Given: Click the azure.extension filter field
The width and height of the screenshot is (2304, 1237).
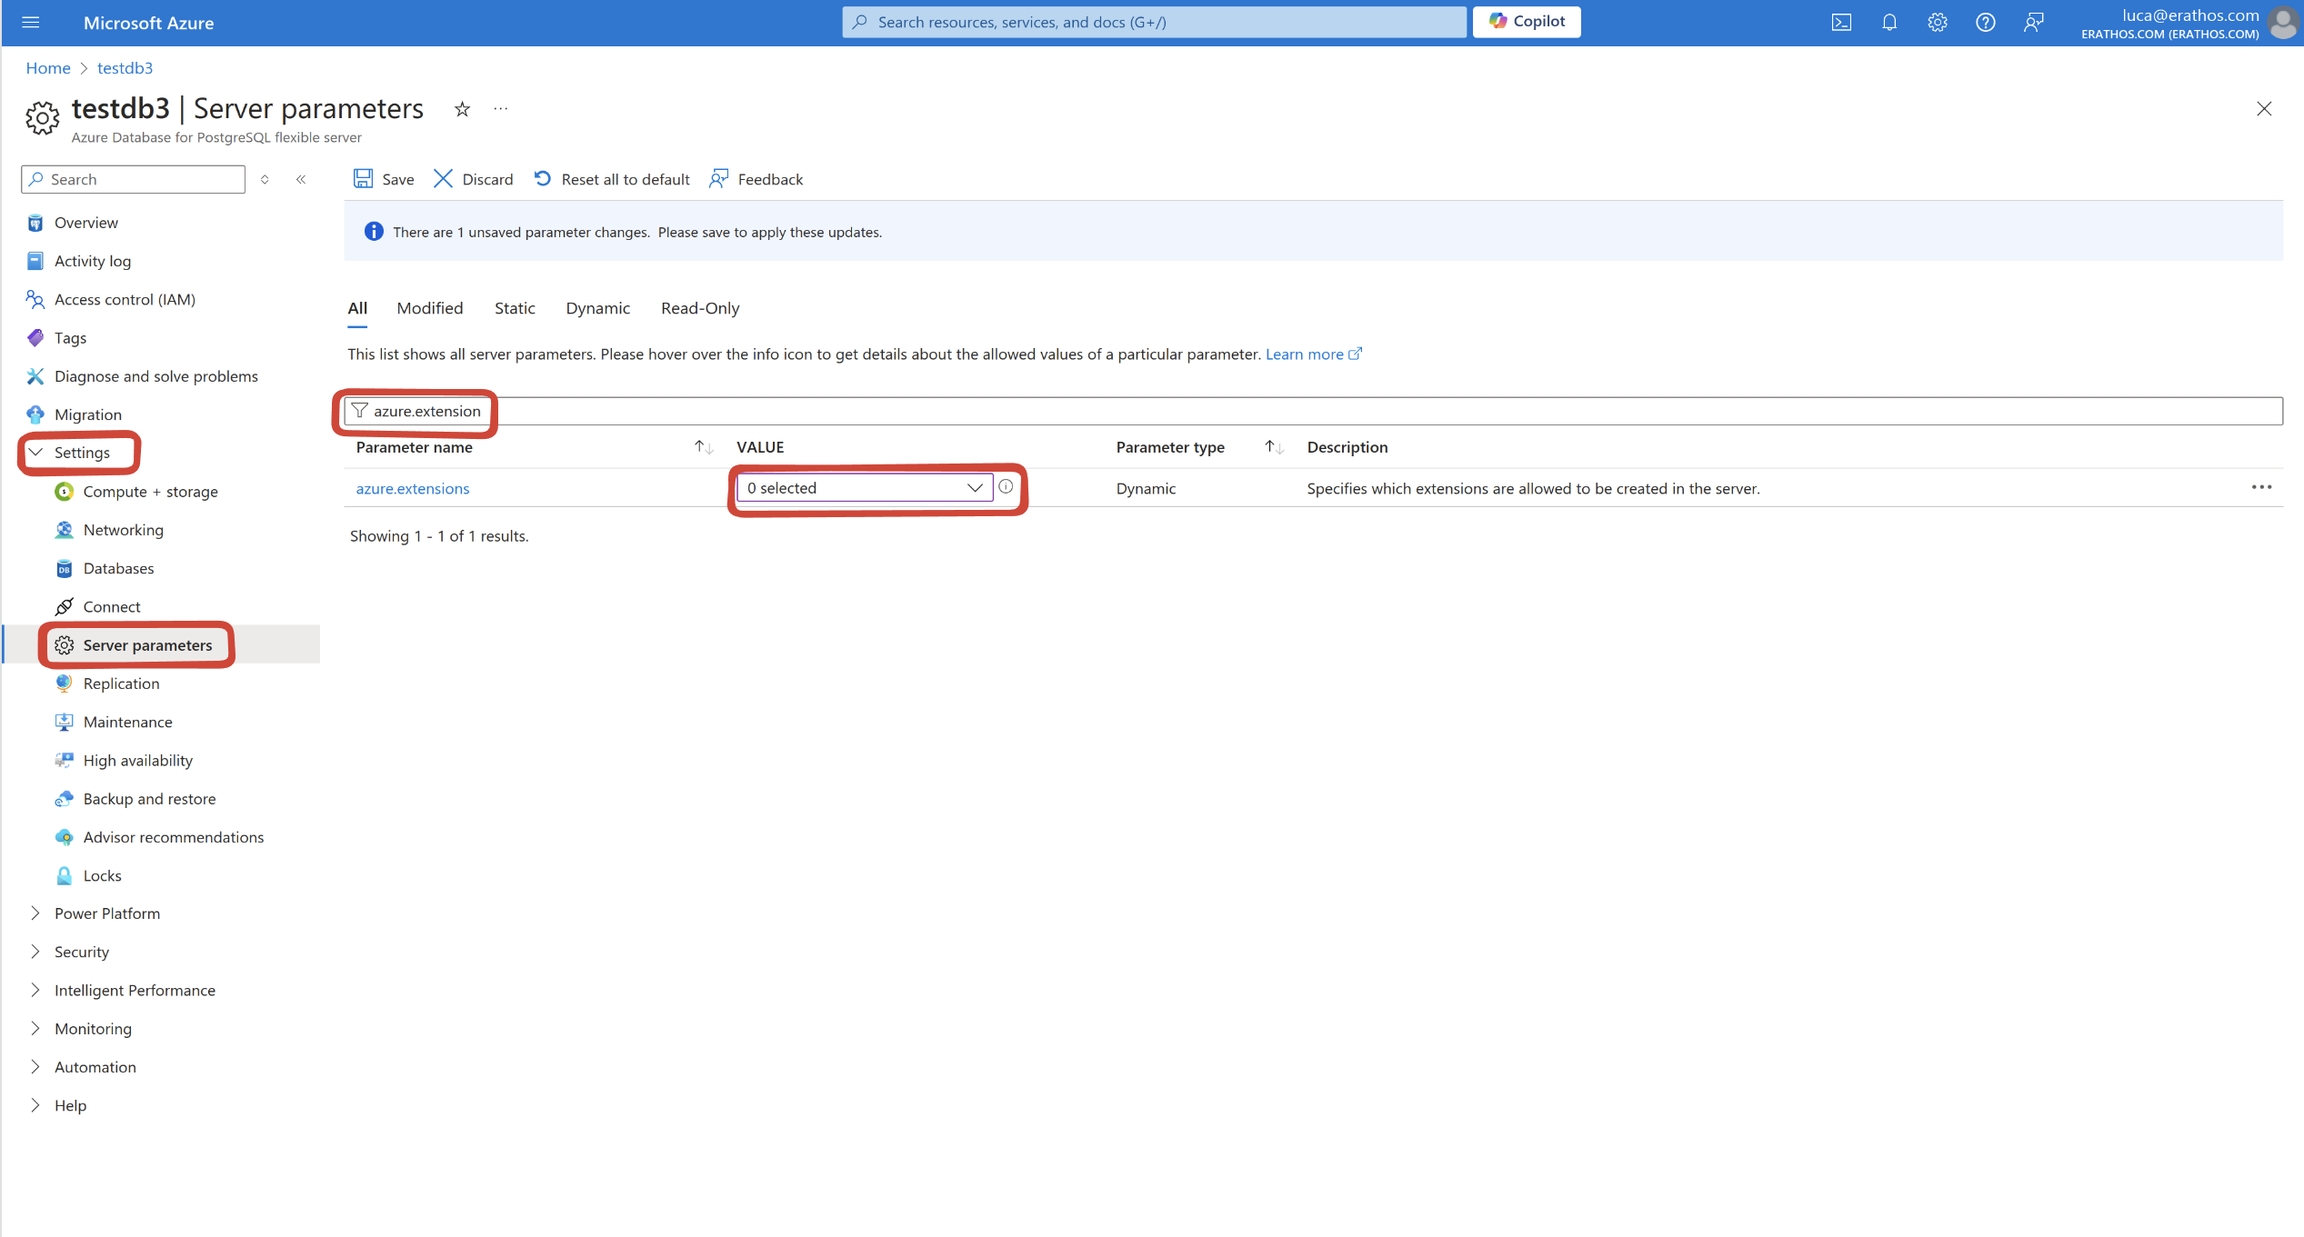Looking at the screenshot, I should [427, 411].
